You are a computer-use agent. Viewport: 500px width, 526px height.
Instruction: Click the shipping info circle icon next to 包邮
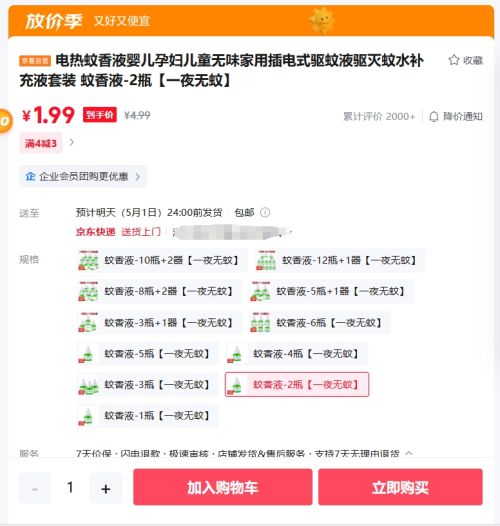265,212
